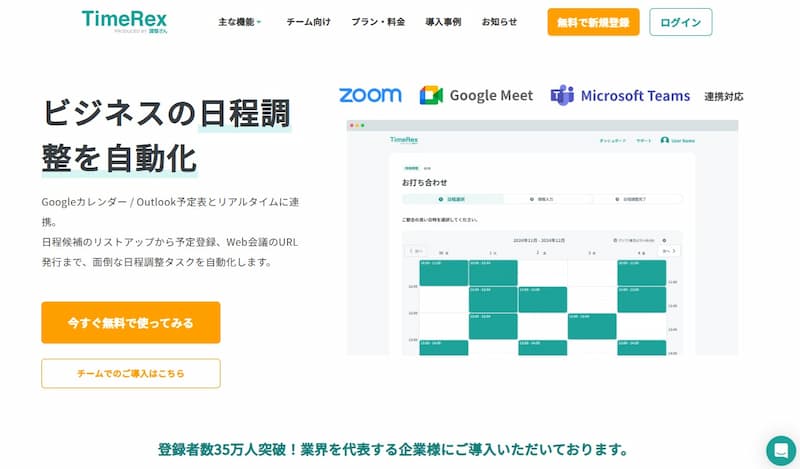
Task: Open プラン・料金 page
Action: (x=378, y=22)
